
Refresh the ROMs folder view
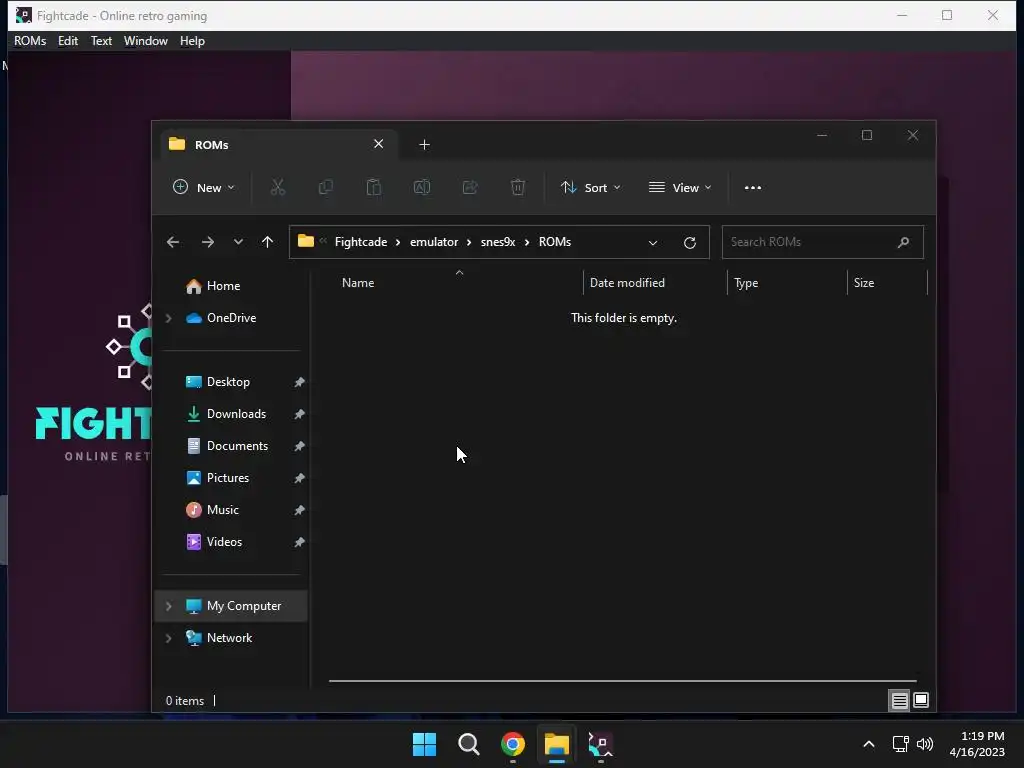[690, 243]
